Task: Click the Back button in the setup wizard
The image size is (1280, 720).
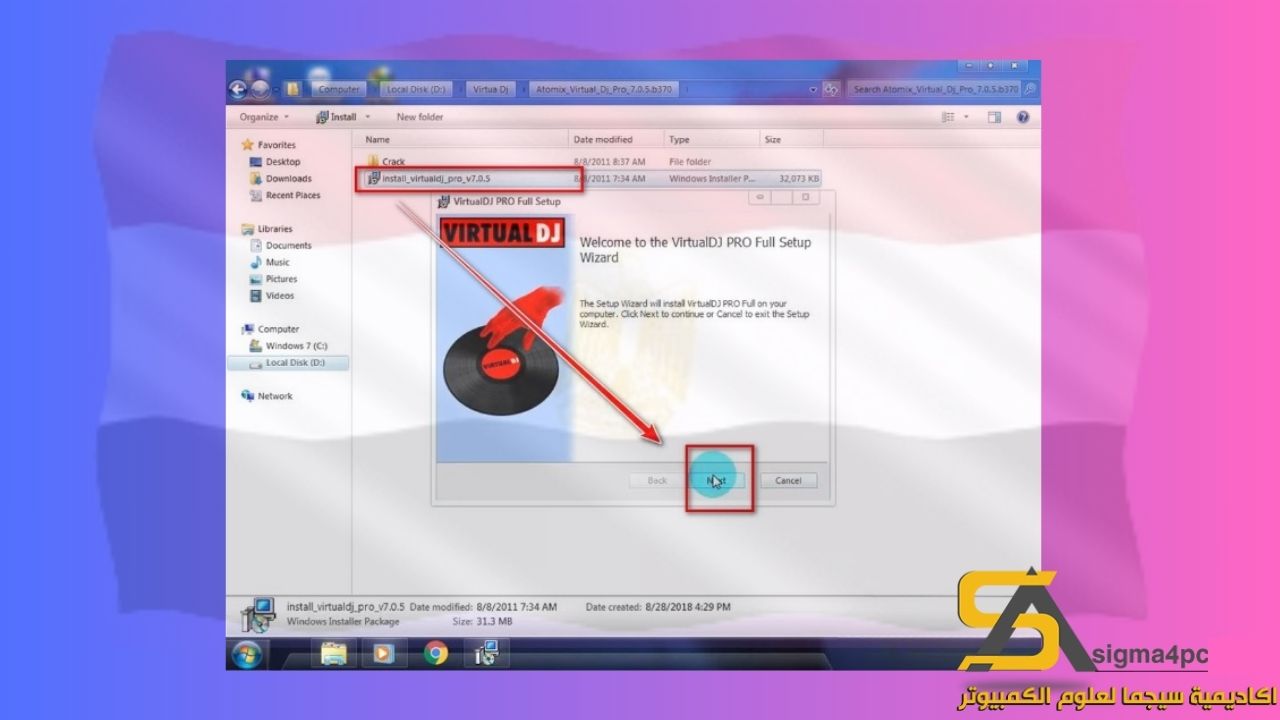Action: [x=657, y=480]
